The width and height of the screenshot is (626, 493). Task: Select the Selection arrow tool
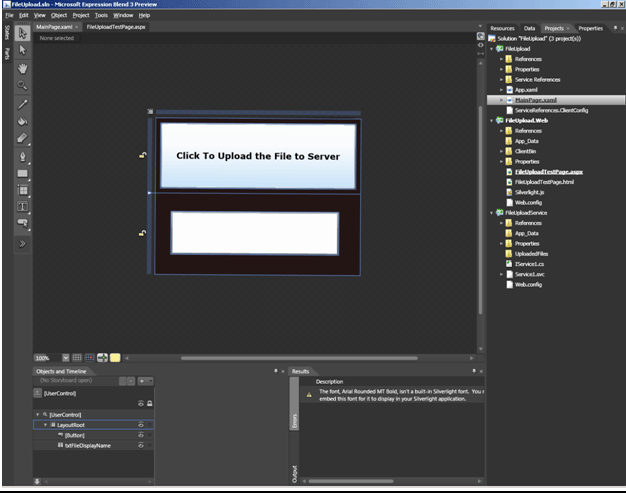[x=23, y=33]
